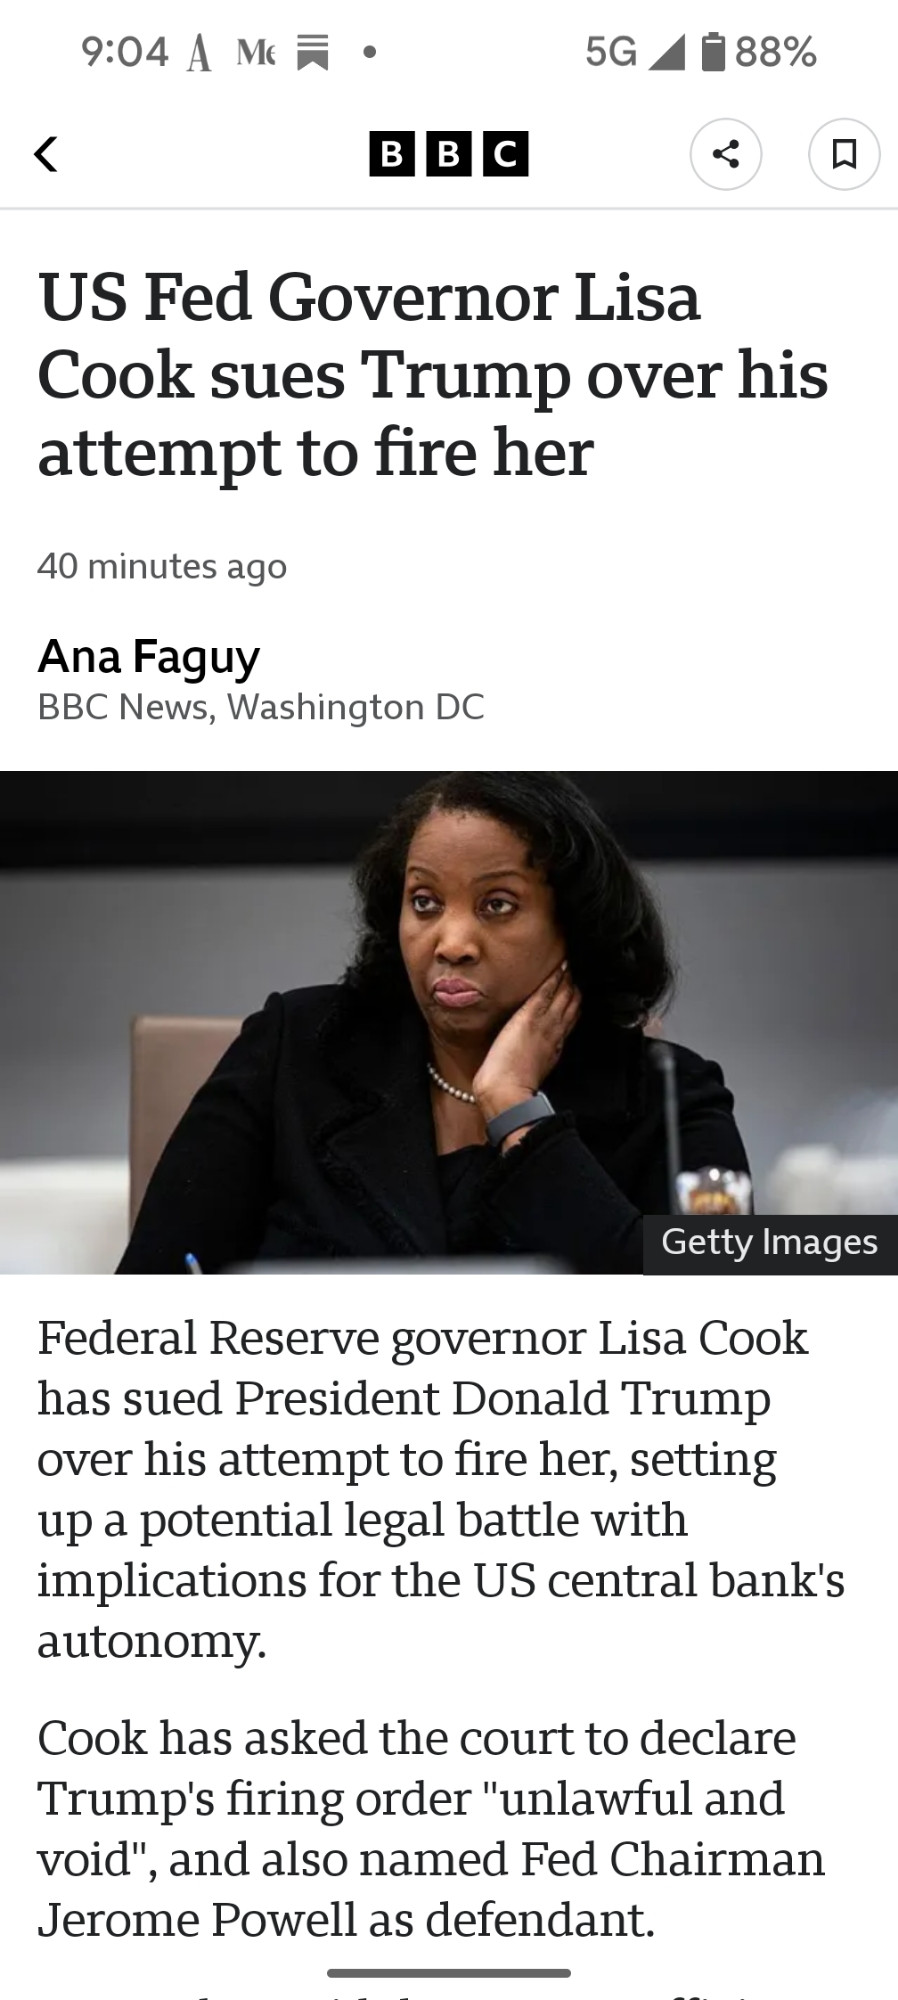Tap the notification A icon in status bar

point(199,53)
